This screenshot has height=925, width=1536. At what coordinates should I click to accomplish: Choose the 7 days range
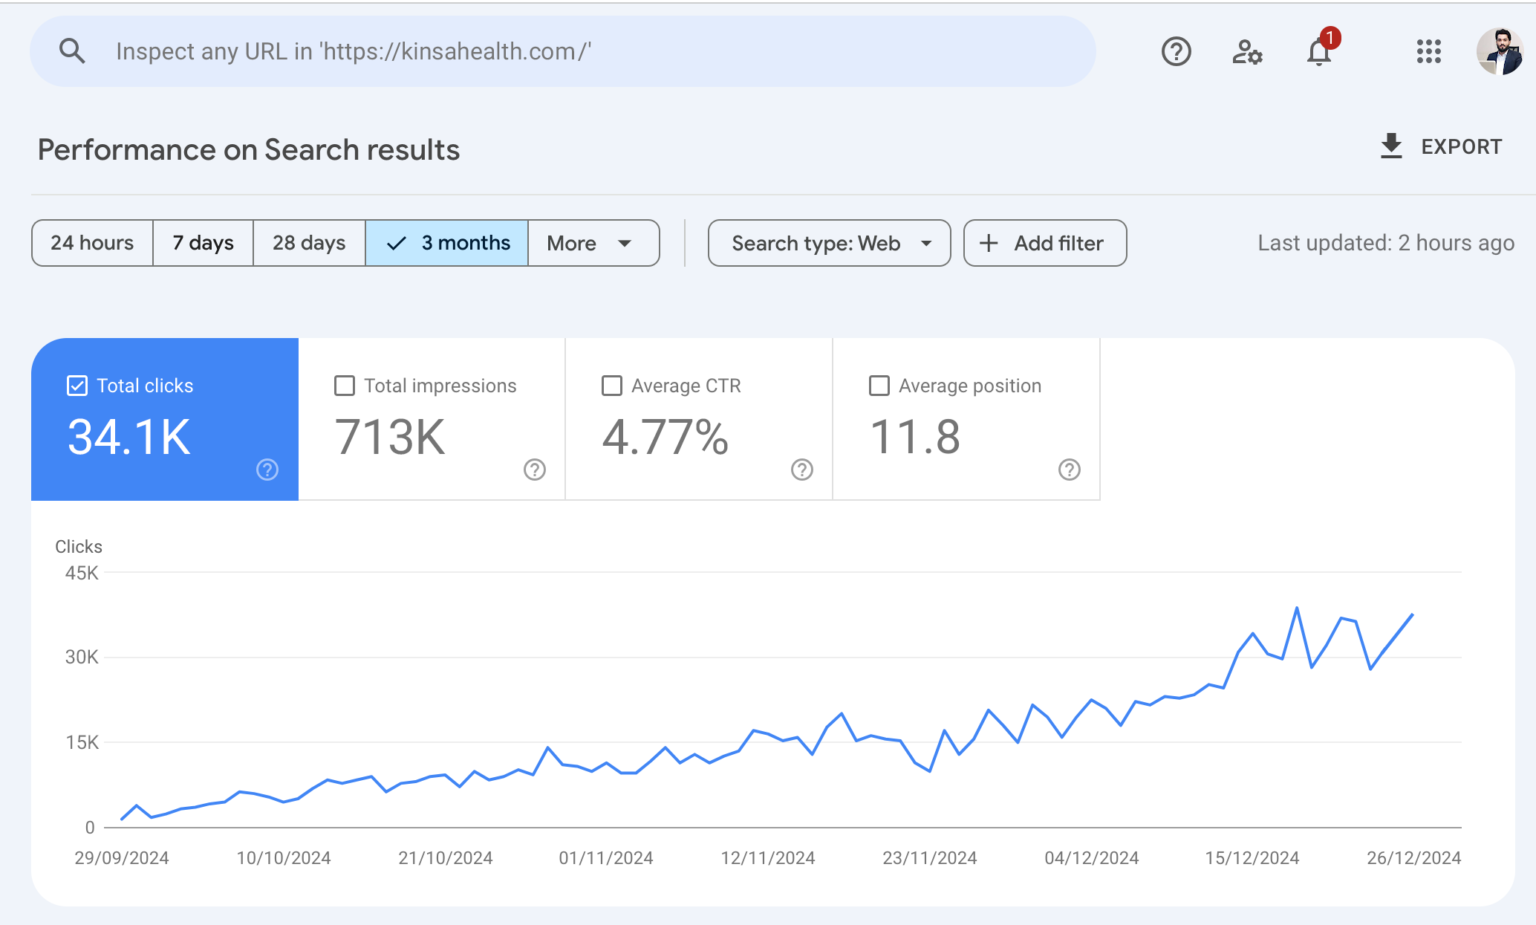coord(203,243)
